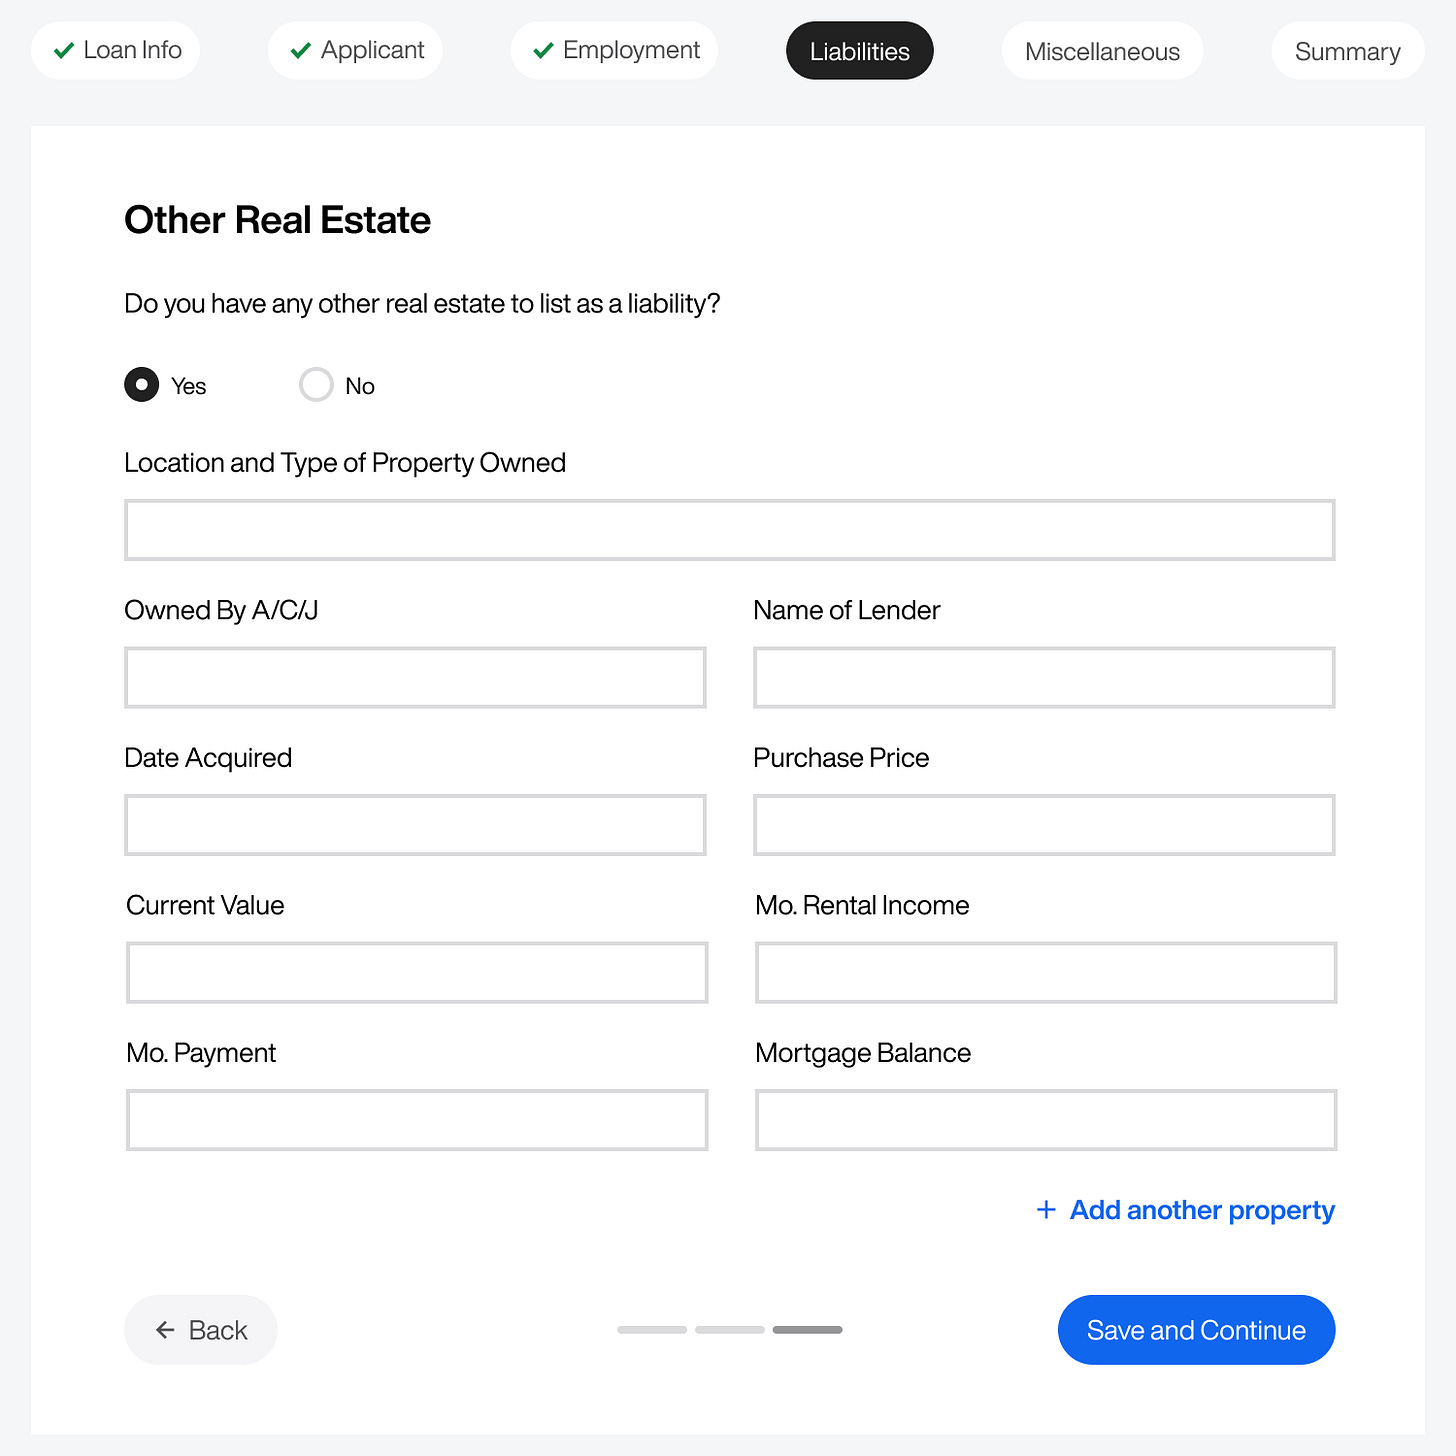1456x1456 pixels.
Task: Click the plus icon beside Add another property
Action: (1046, 1210)
